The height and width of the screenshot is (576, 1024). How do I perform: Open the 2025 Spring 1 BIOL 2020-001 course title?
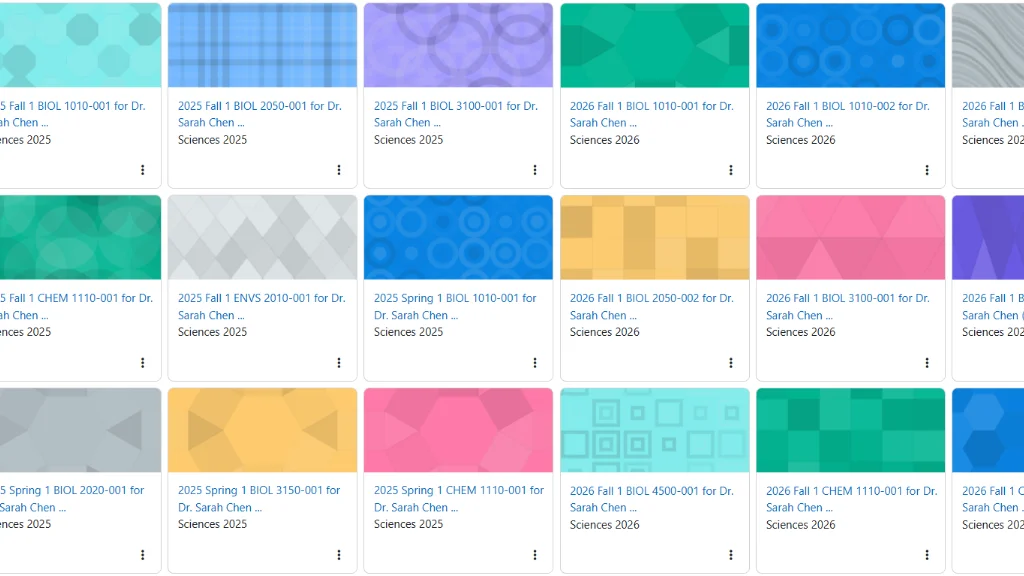click(x=72, y=498)
